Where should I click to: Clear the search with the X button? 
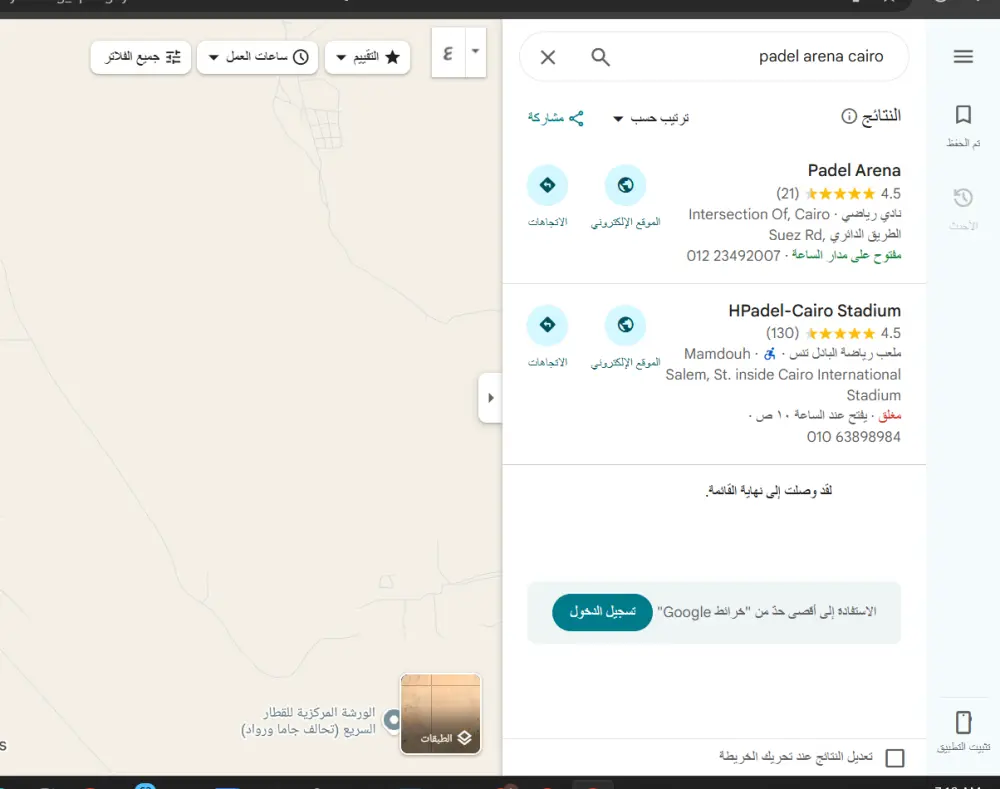[x=548, y=57]
